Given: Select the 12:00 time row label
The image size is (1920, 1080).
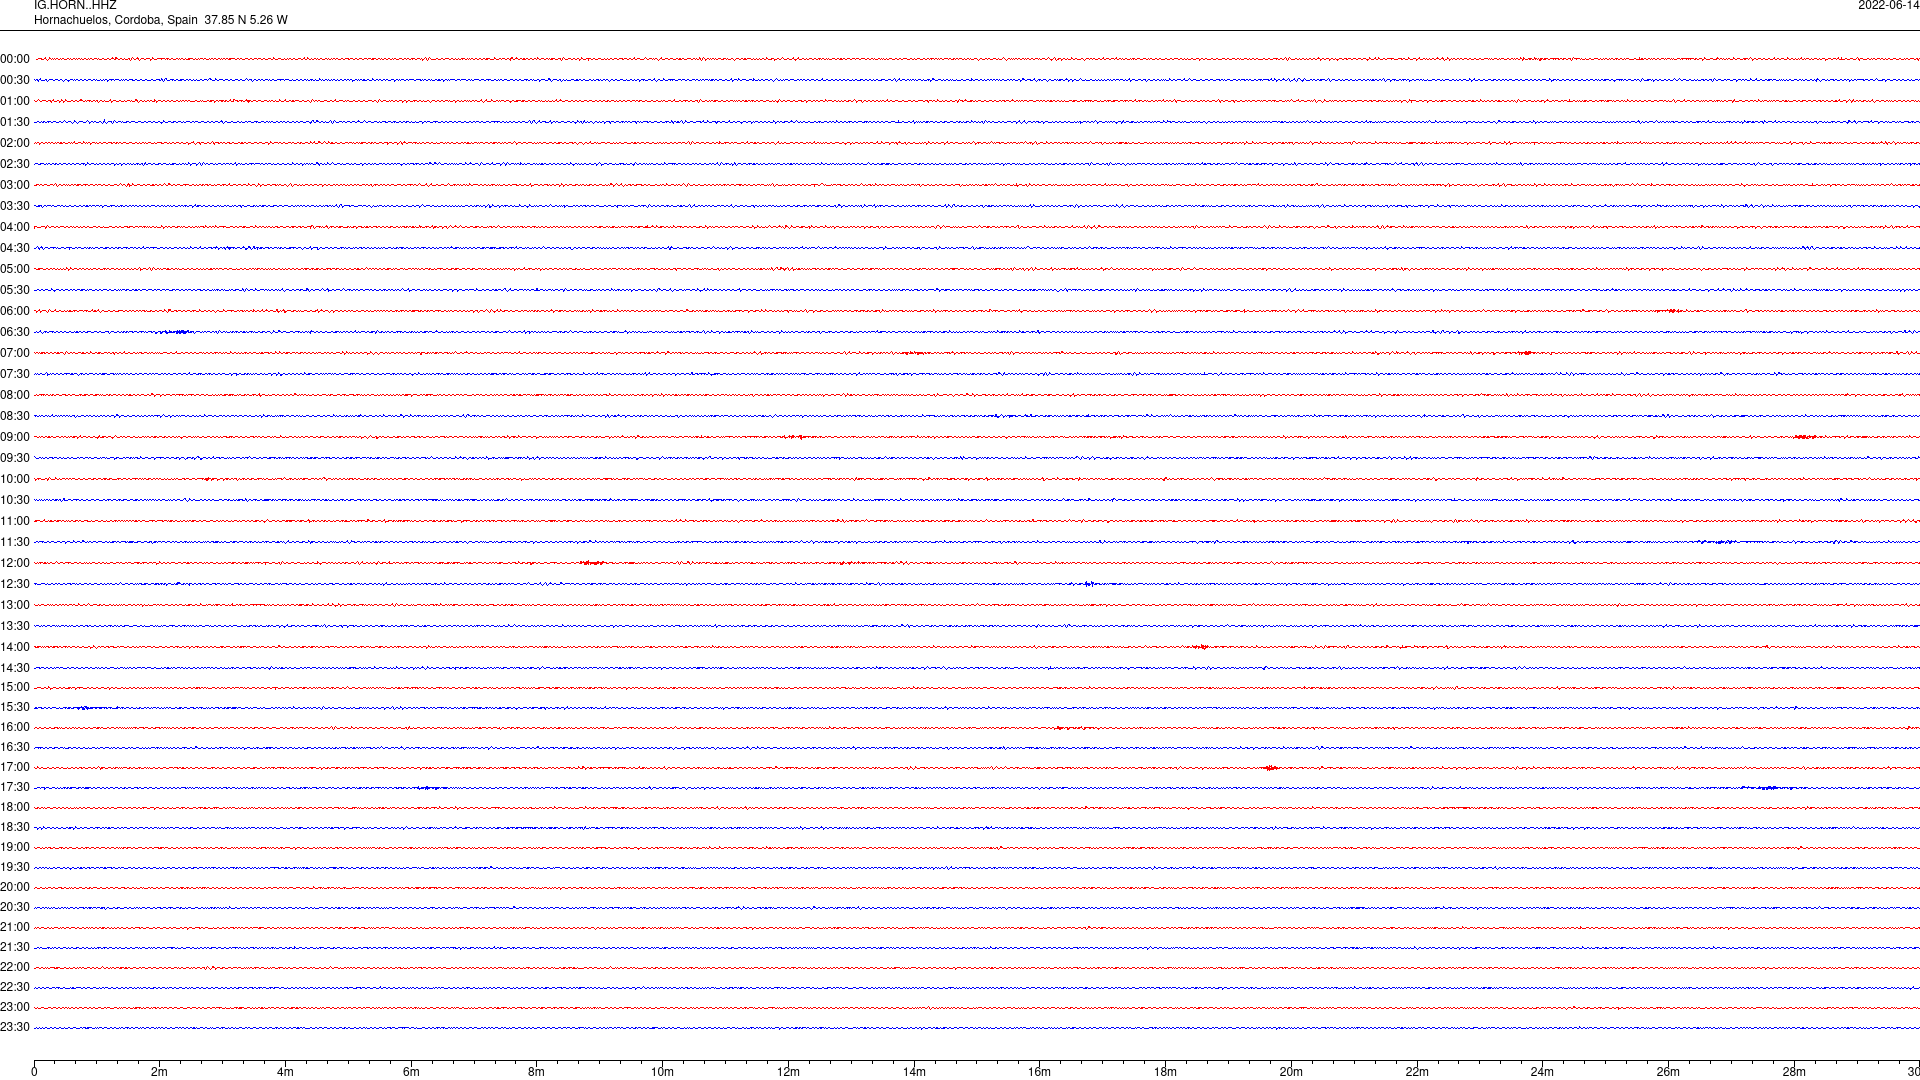Looking at the screenshot, I should [15, 563].
